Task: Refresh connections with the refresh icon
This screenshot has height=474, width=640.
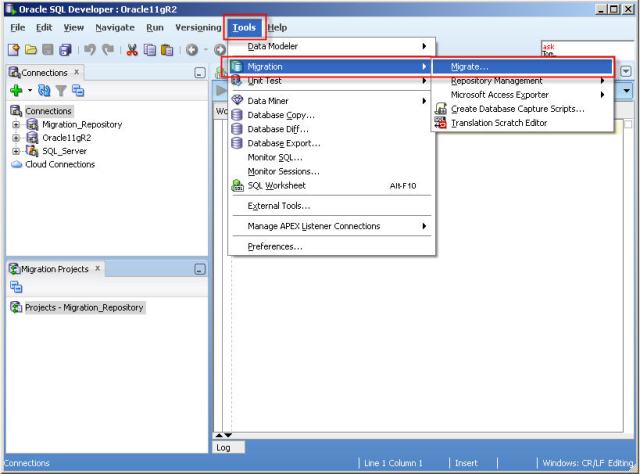Action: [44, 90]
